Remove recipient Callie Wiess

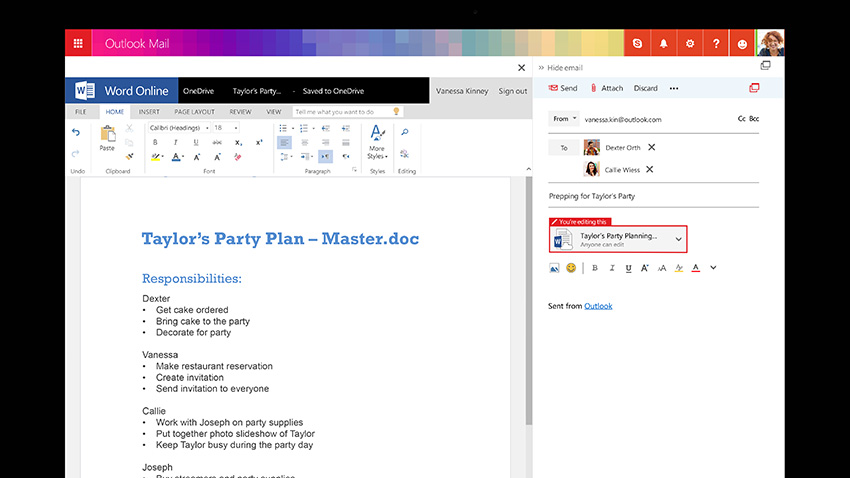(x=649, y=169)
